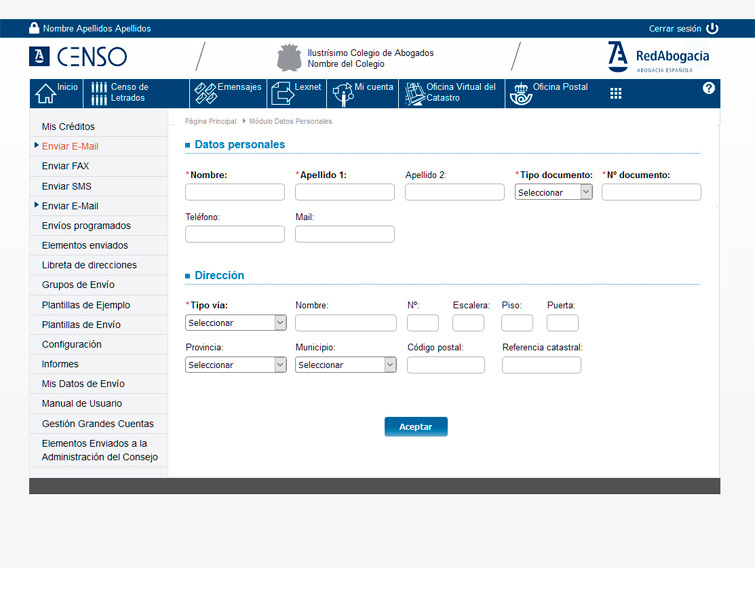Click the CENSO logo
This screenshot has height=594, width=755.
[x=78, y=56]
